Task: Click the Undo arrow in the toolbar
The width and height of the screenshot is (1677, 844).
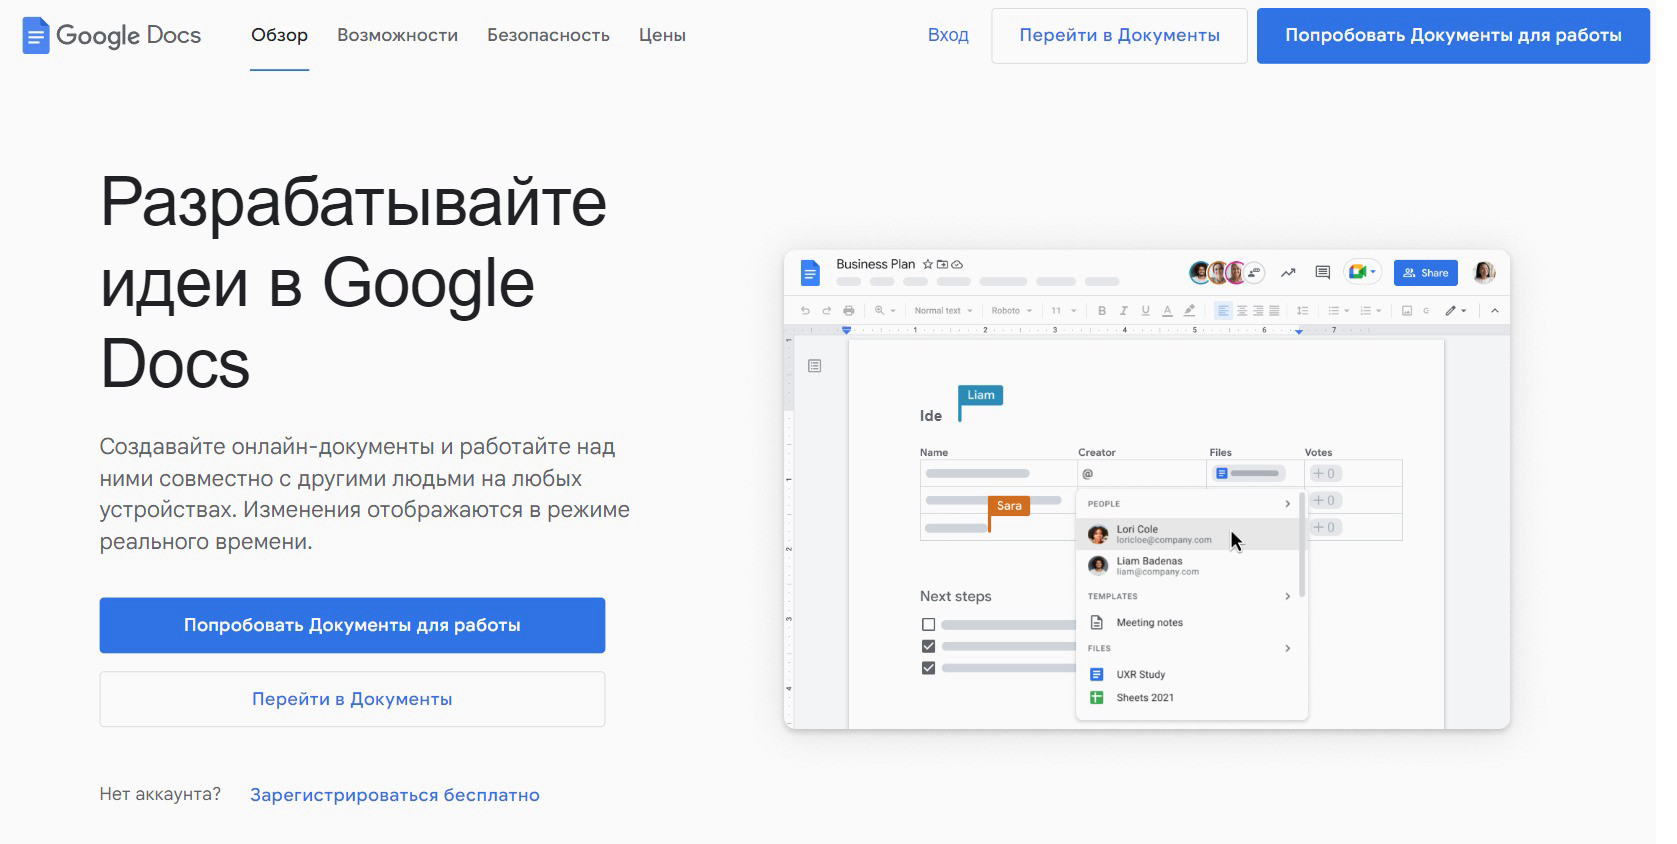Action: [805, 311]
